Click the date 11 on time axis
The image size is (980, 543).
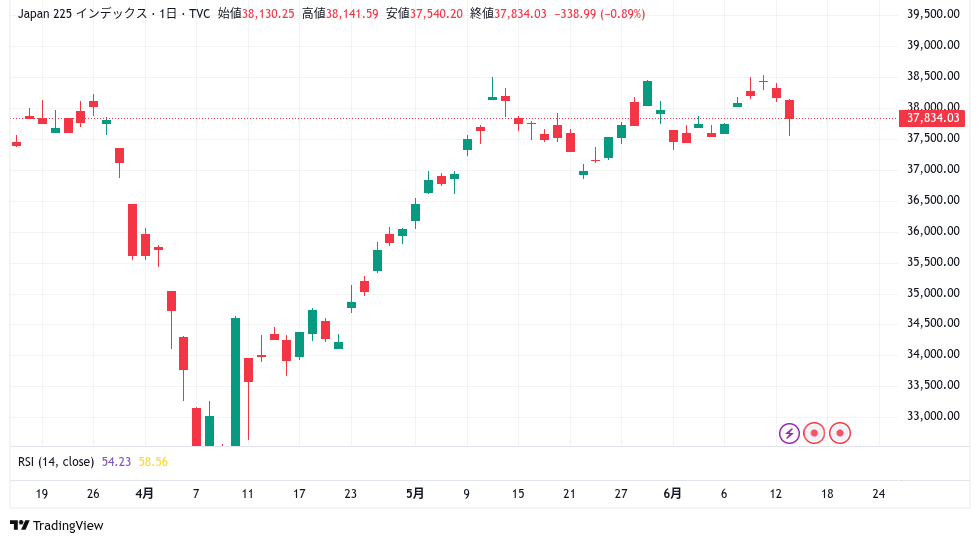248,494
